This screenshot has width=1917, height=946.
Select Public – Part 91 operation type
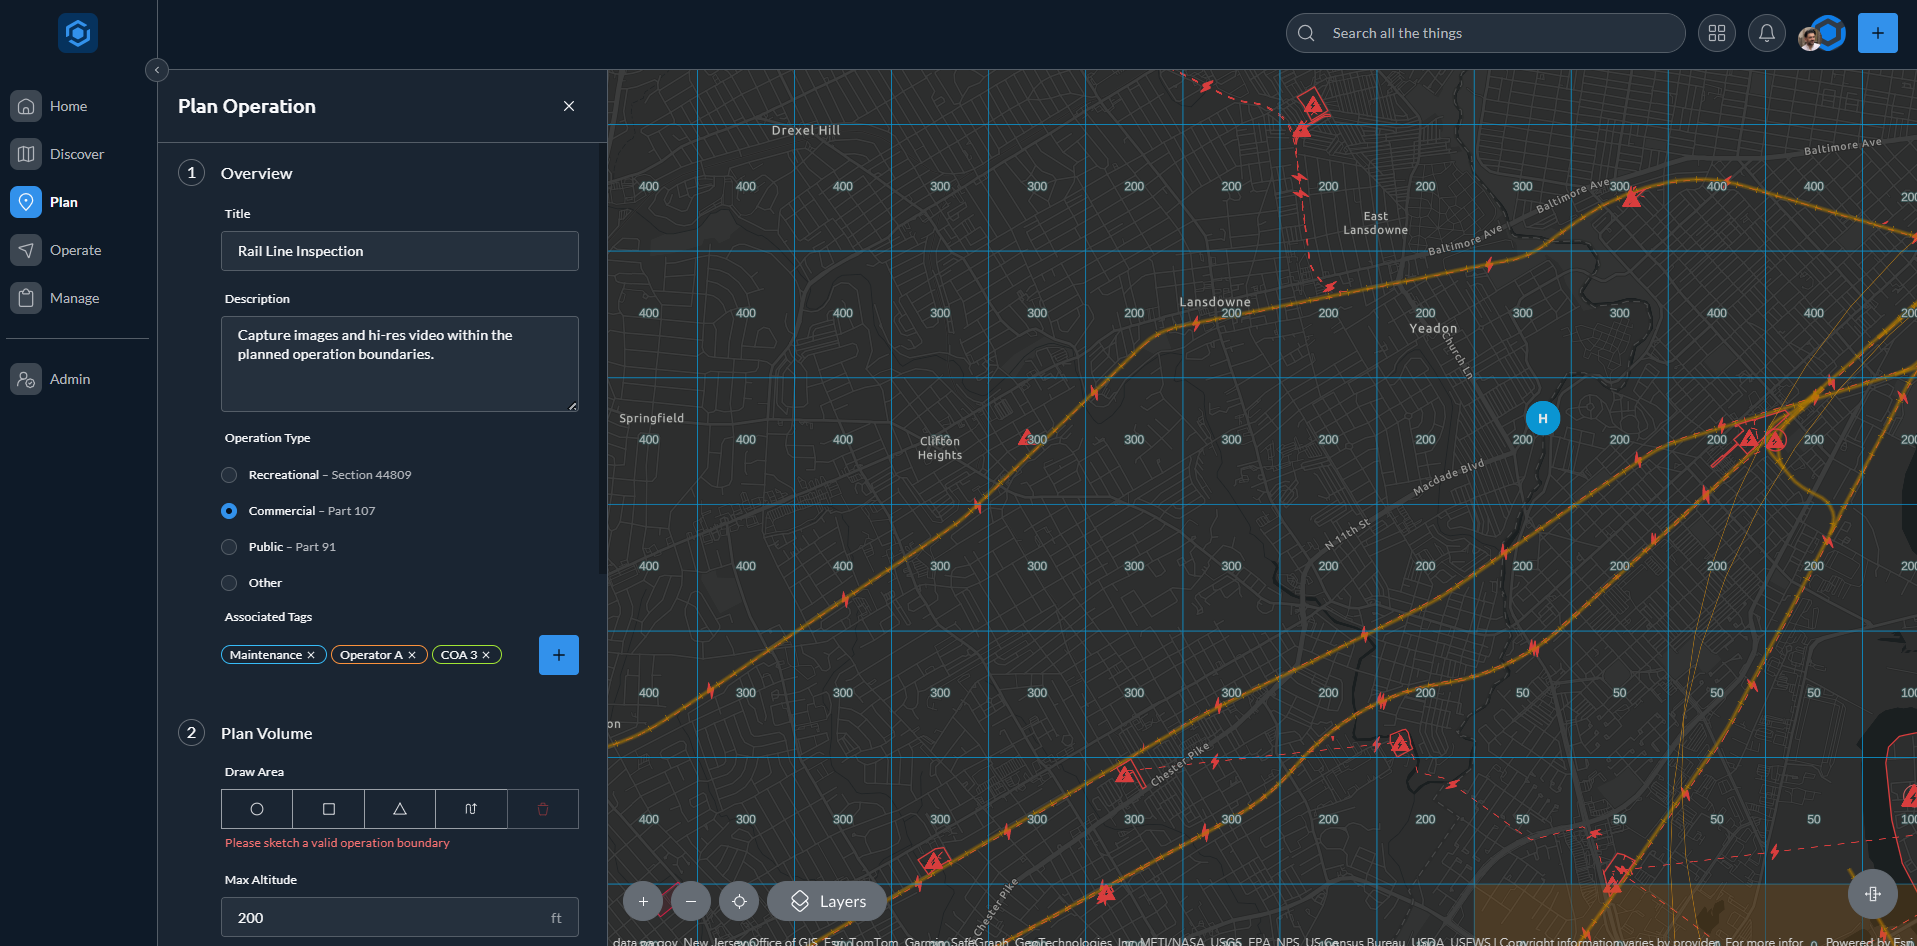[x=229, y=547]
